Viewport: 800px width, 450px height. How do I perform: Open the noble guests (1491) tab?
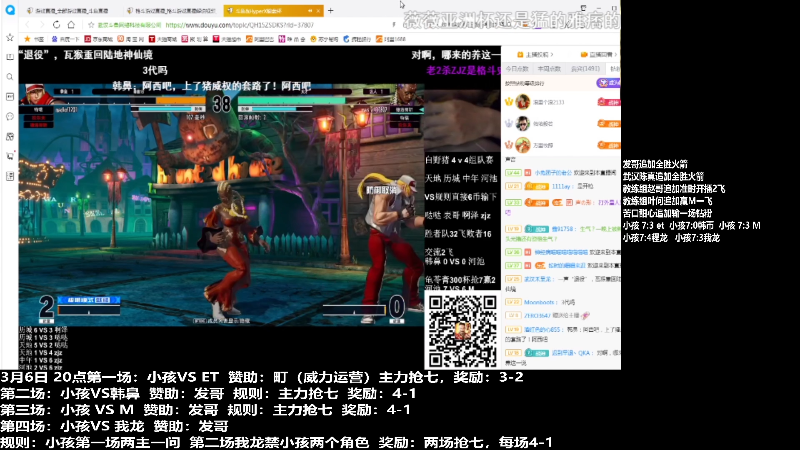585,69
